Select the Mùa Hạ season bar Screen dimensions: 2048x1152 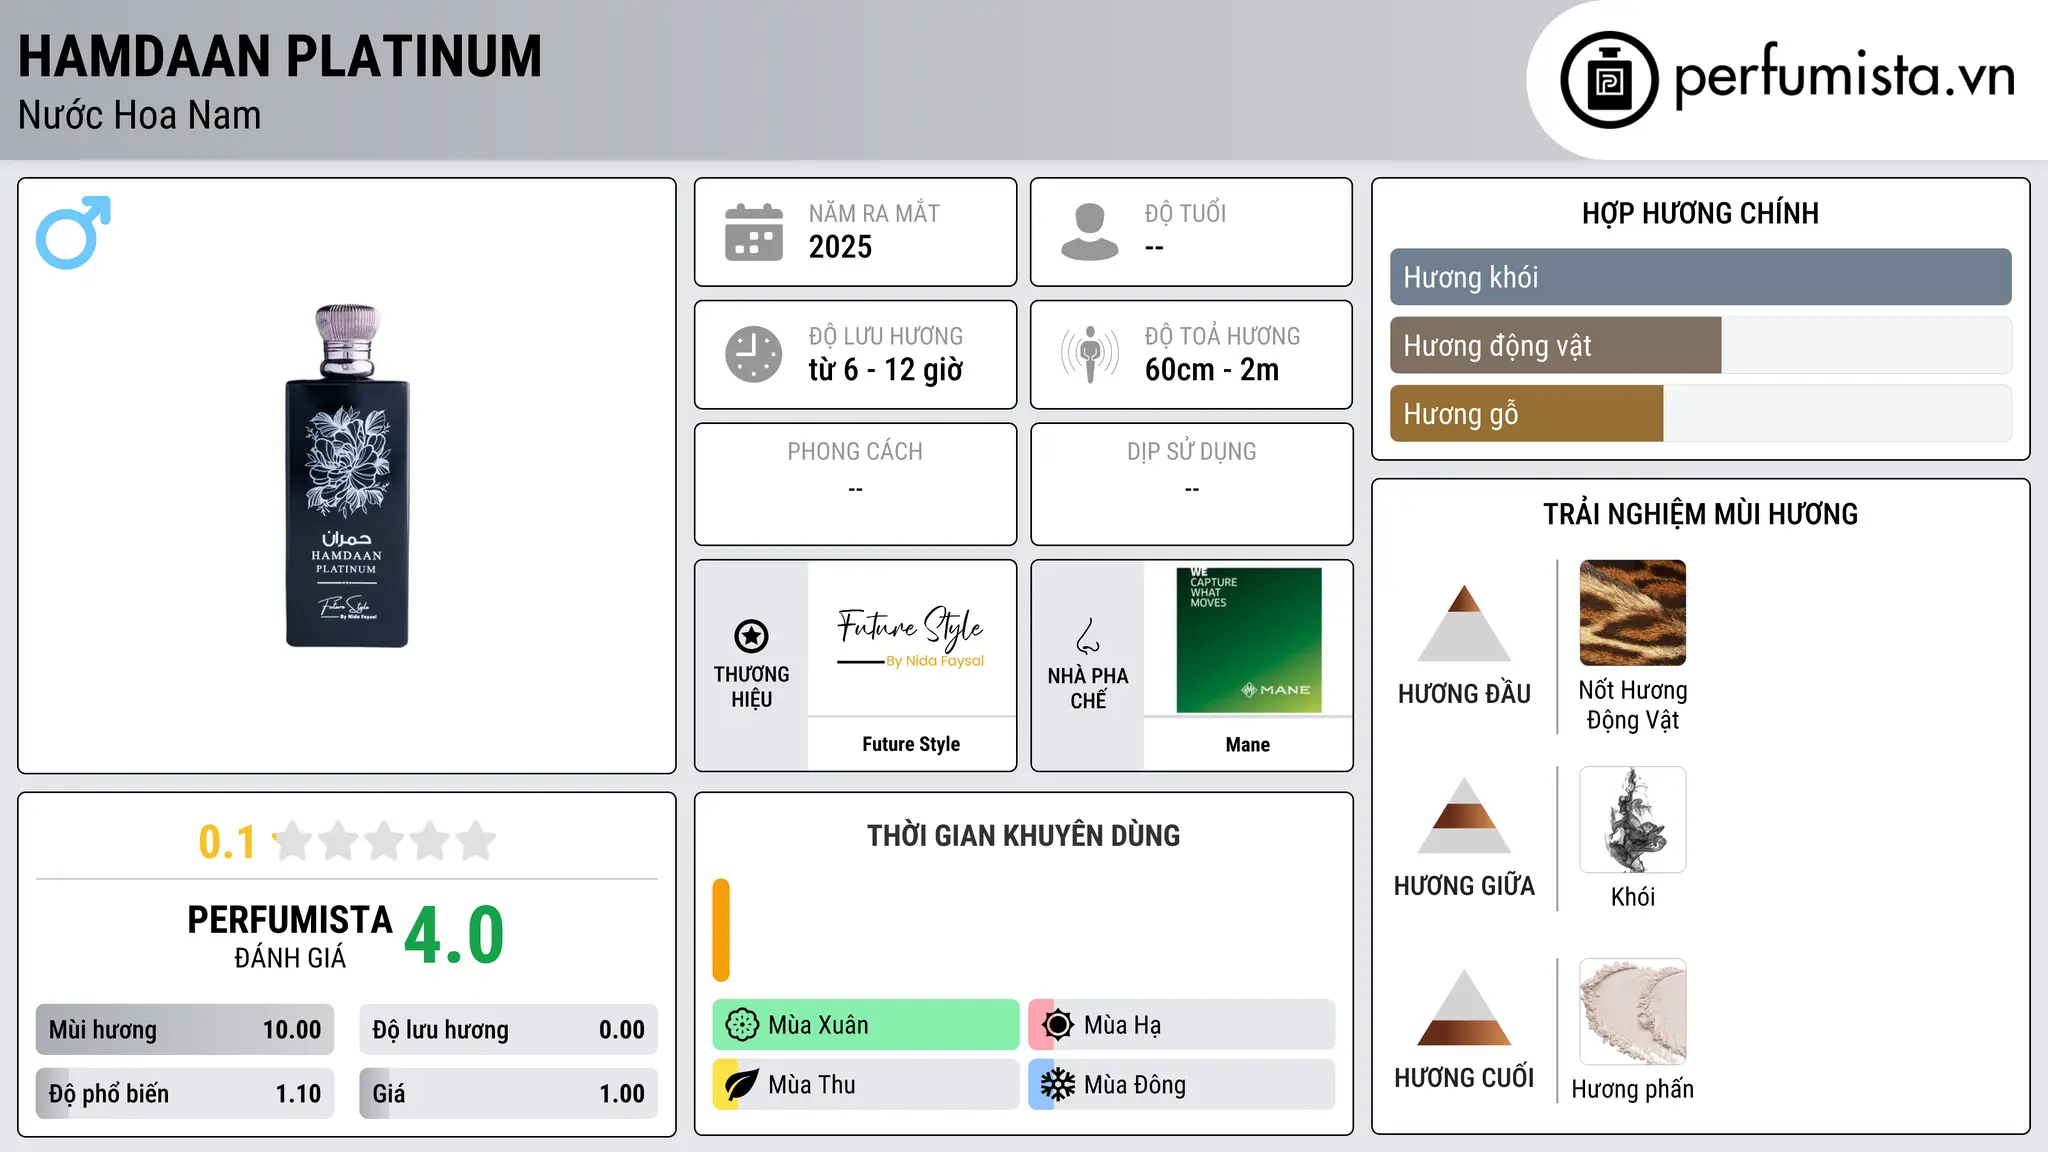[1182, 1025]
